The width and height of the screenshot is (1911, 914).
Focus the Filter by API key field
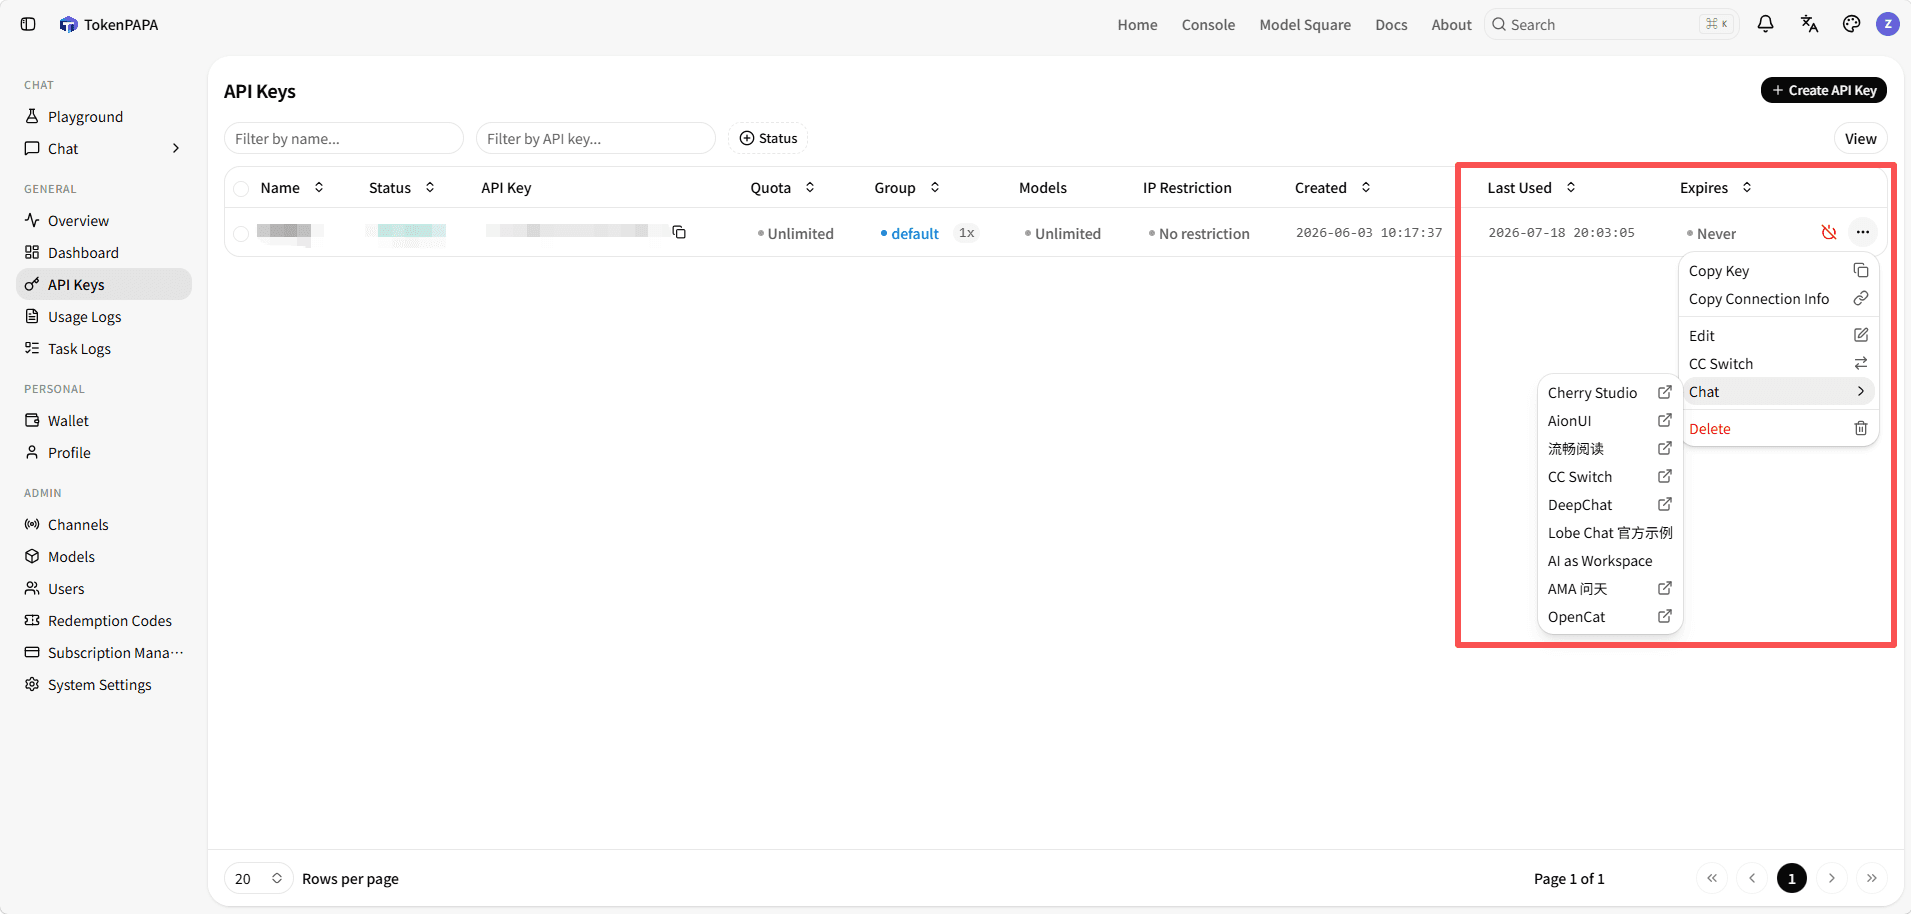[x=596, y=138]
